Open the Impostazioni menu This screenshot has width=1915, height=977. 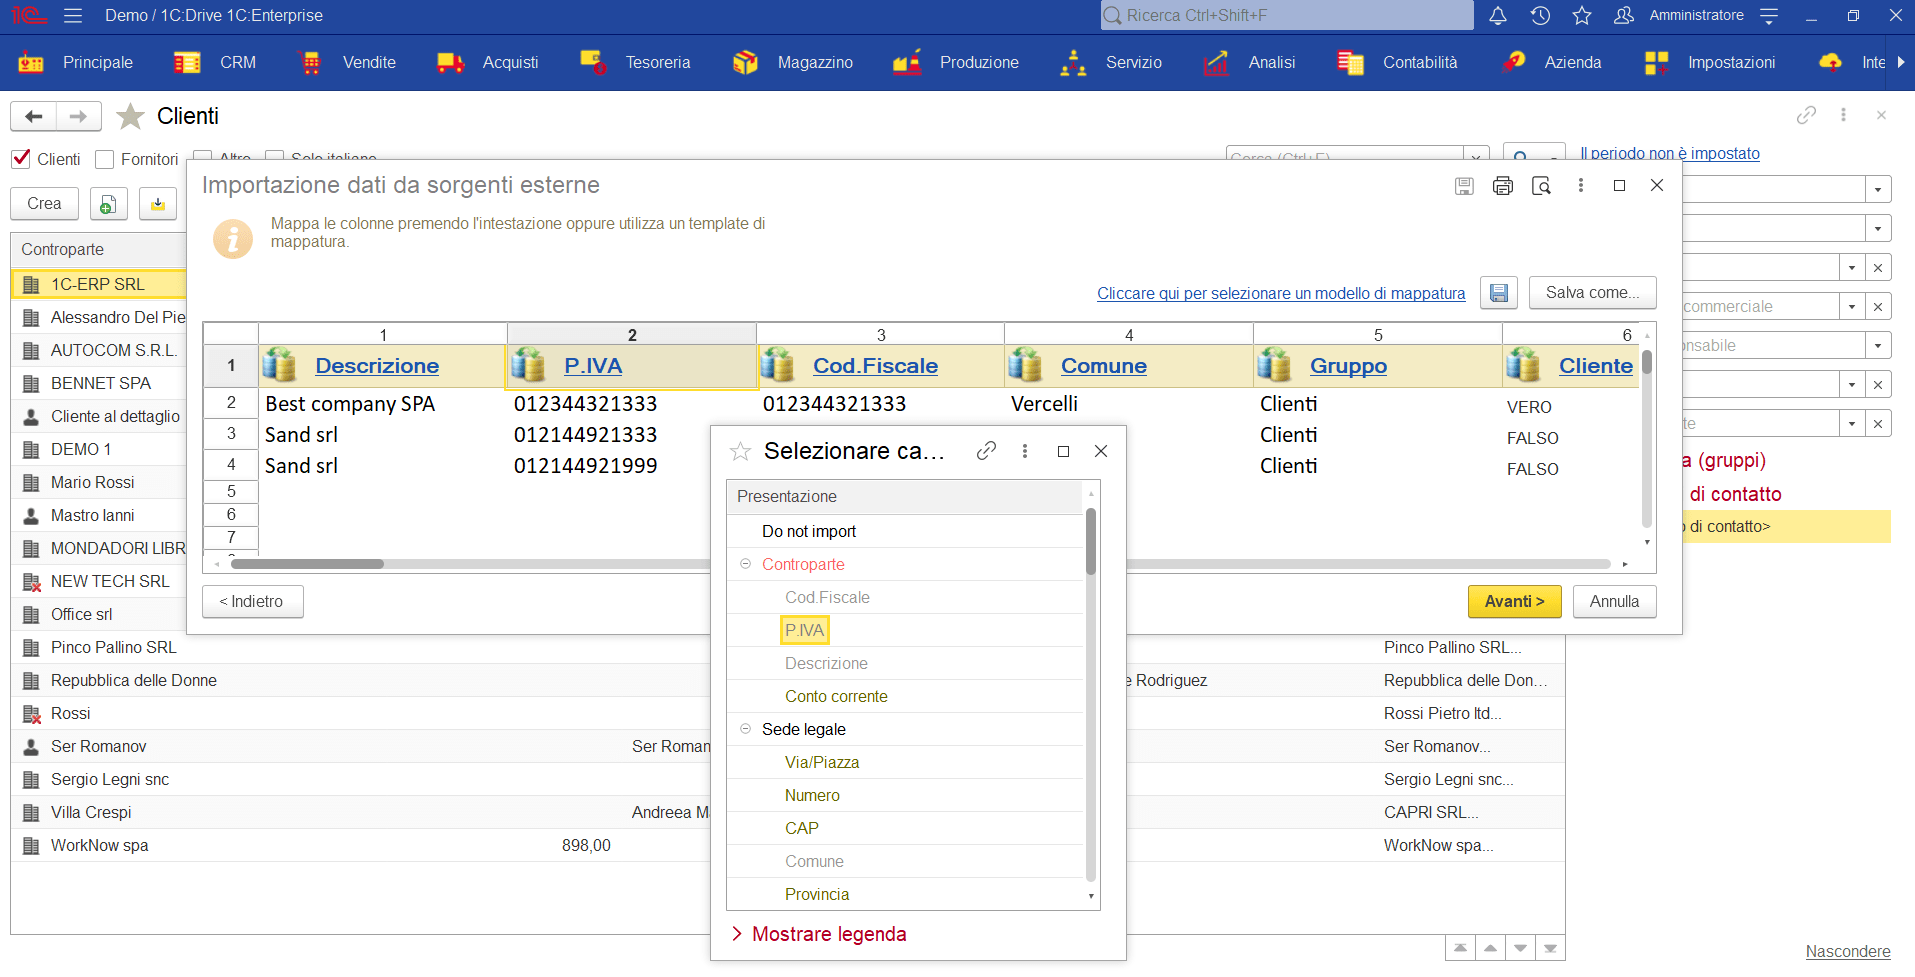coord(1710,62)
